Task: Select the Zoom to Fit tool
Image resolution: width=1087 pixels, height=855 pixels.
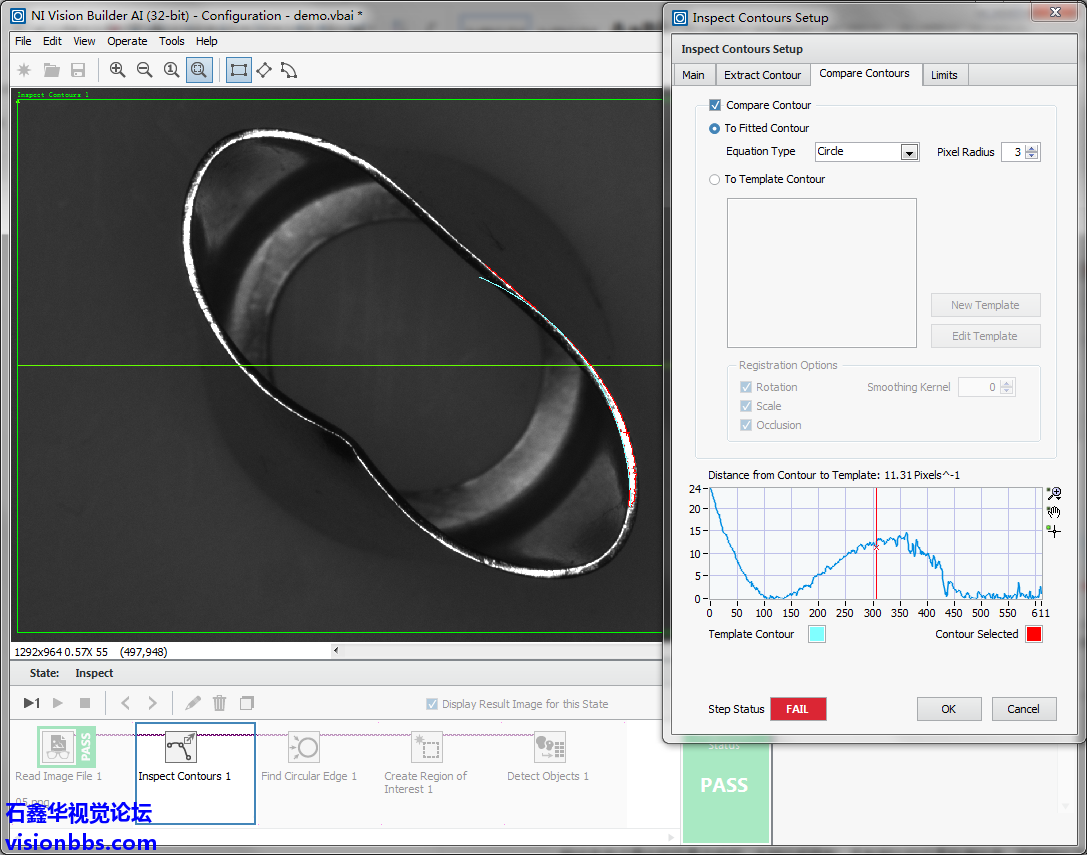Action: 199,70
